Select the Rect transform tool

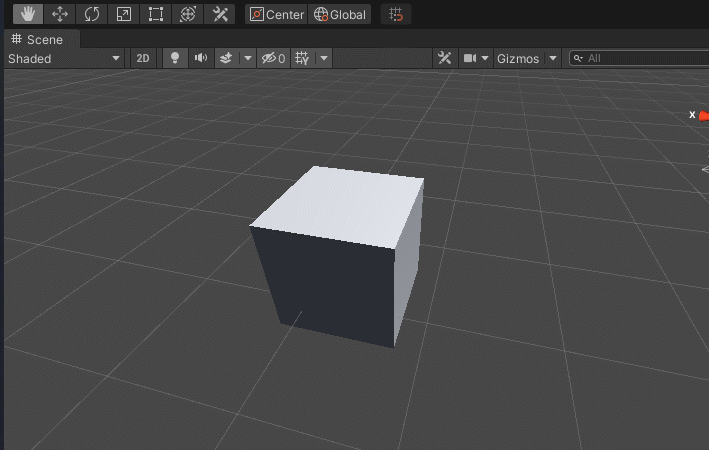click(156, 14)
